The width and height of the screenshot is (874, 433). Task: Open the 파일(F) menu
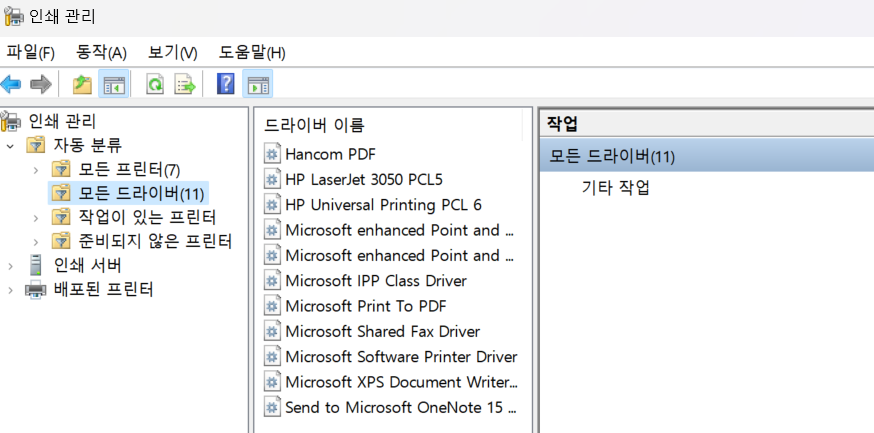[30, 53]
